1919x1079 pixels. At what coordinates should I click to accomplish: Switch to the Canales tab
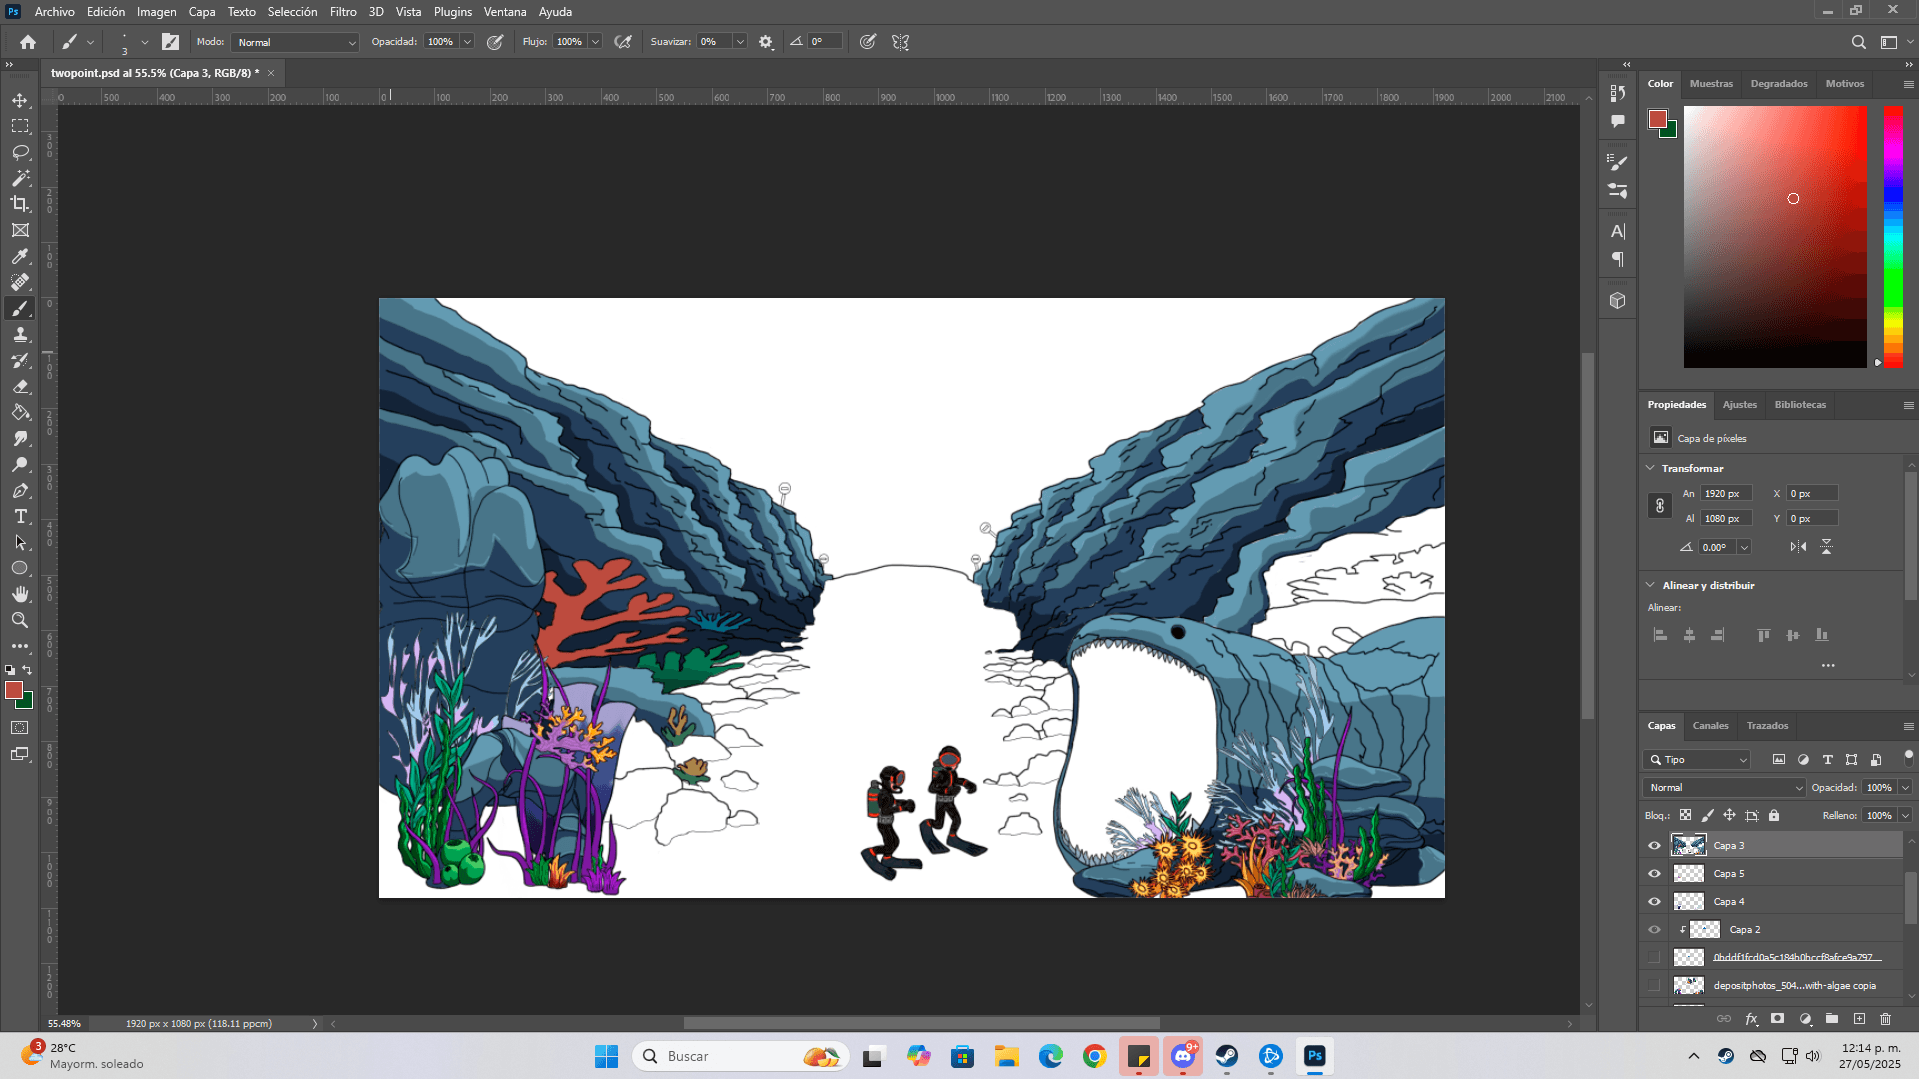(x=1710, y=726)
